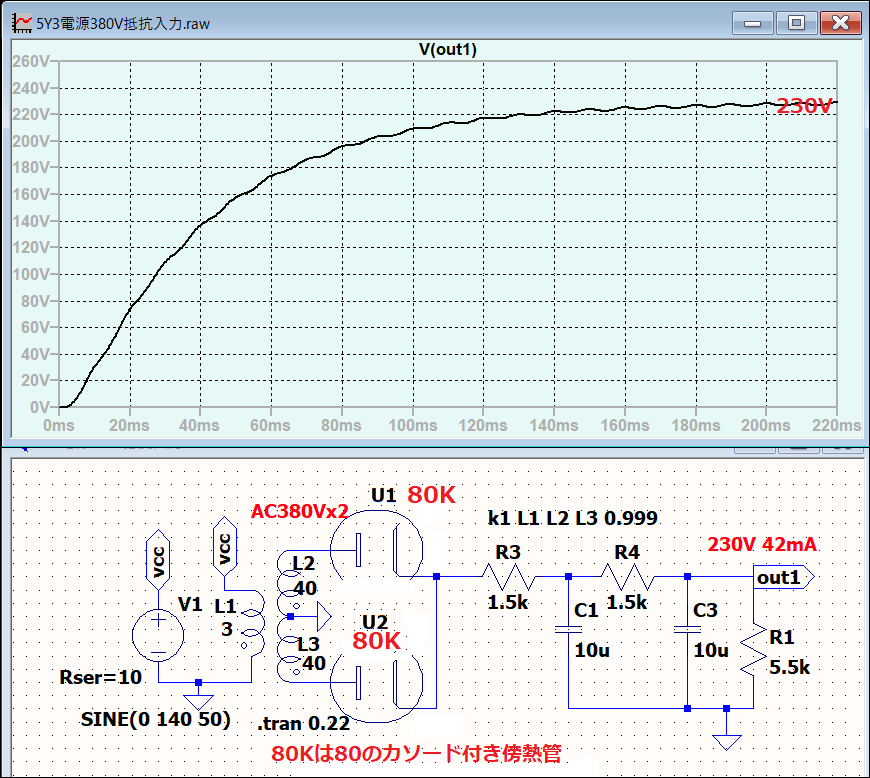Close the waveform .raw window
Screen dimensions: 870x778
click(839, 21)
